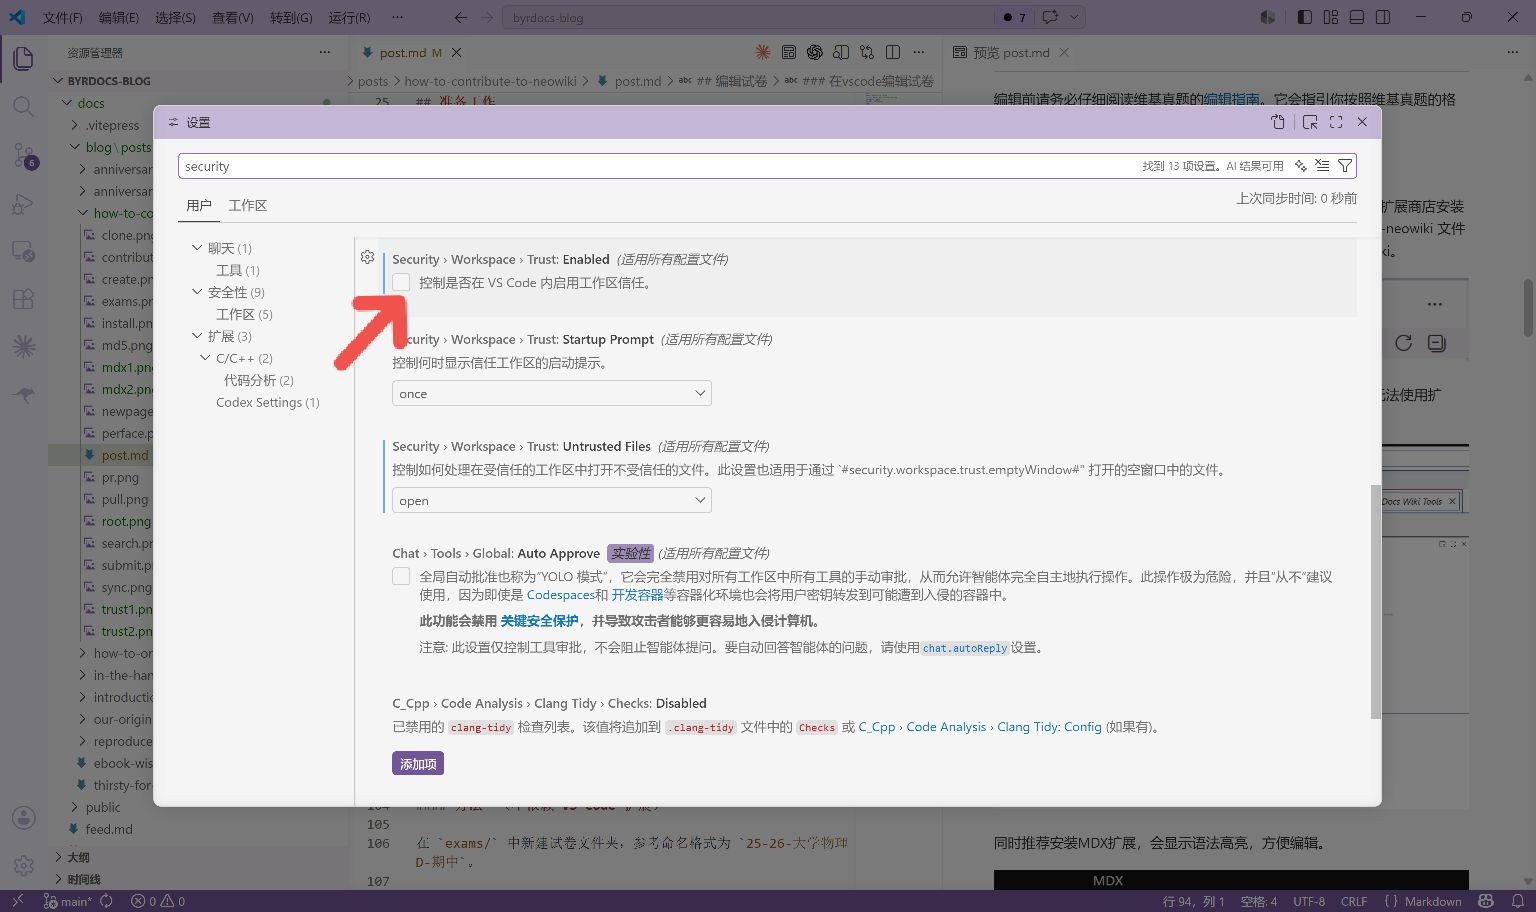The image size is (1536, 912).
Task: Select 代码分析 (2) in the settings tree
Action: [x=258, y=380]
